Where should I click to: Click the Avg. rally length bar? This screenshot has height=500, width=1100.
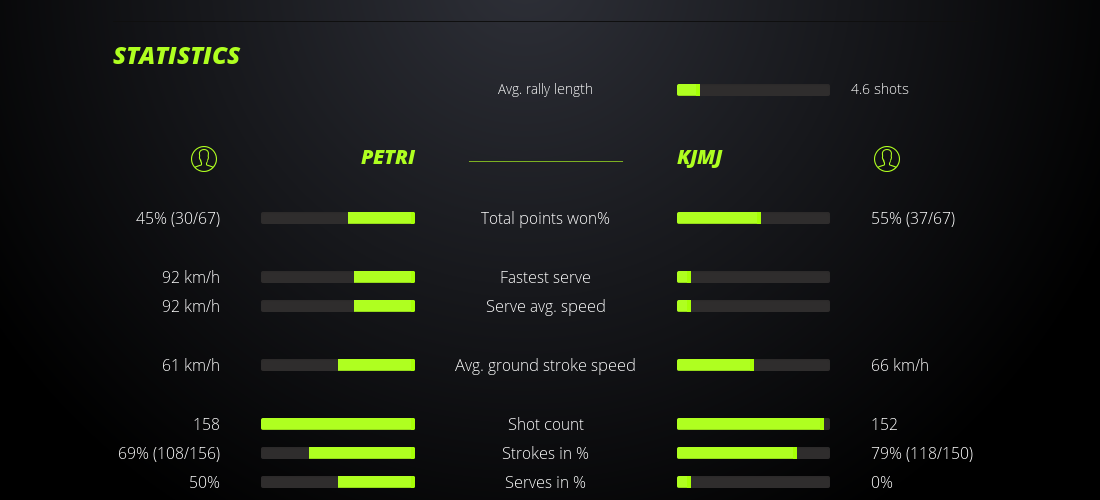pyautogui.click(x=753, y=90)
